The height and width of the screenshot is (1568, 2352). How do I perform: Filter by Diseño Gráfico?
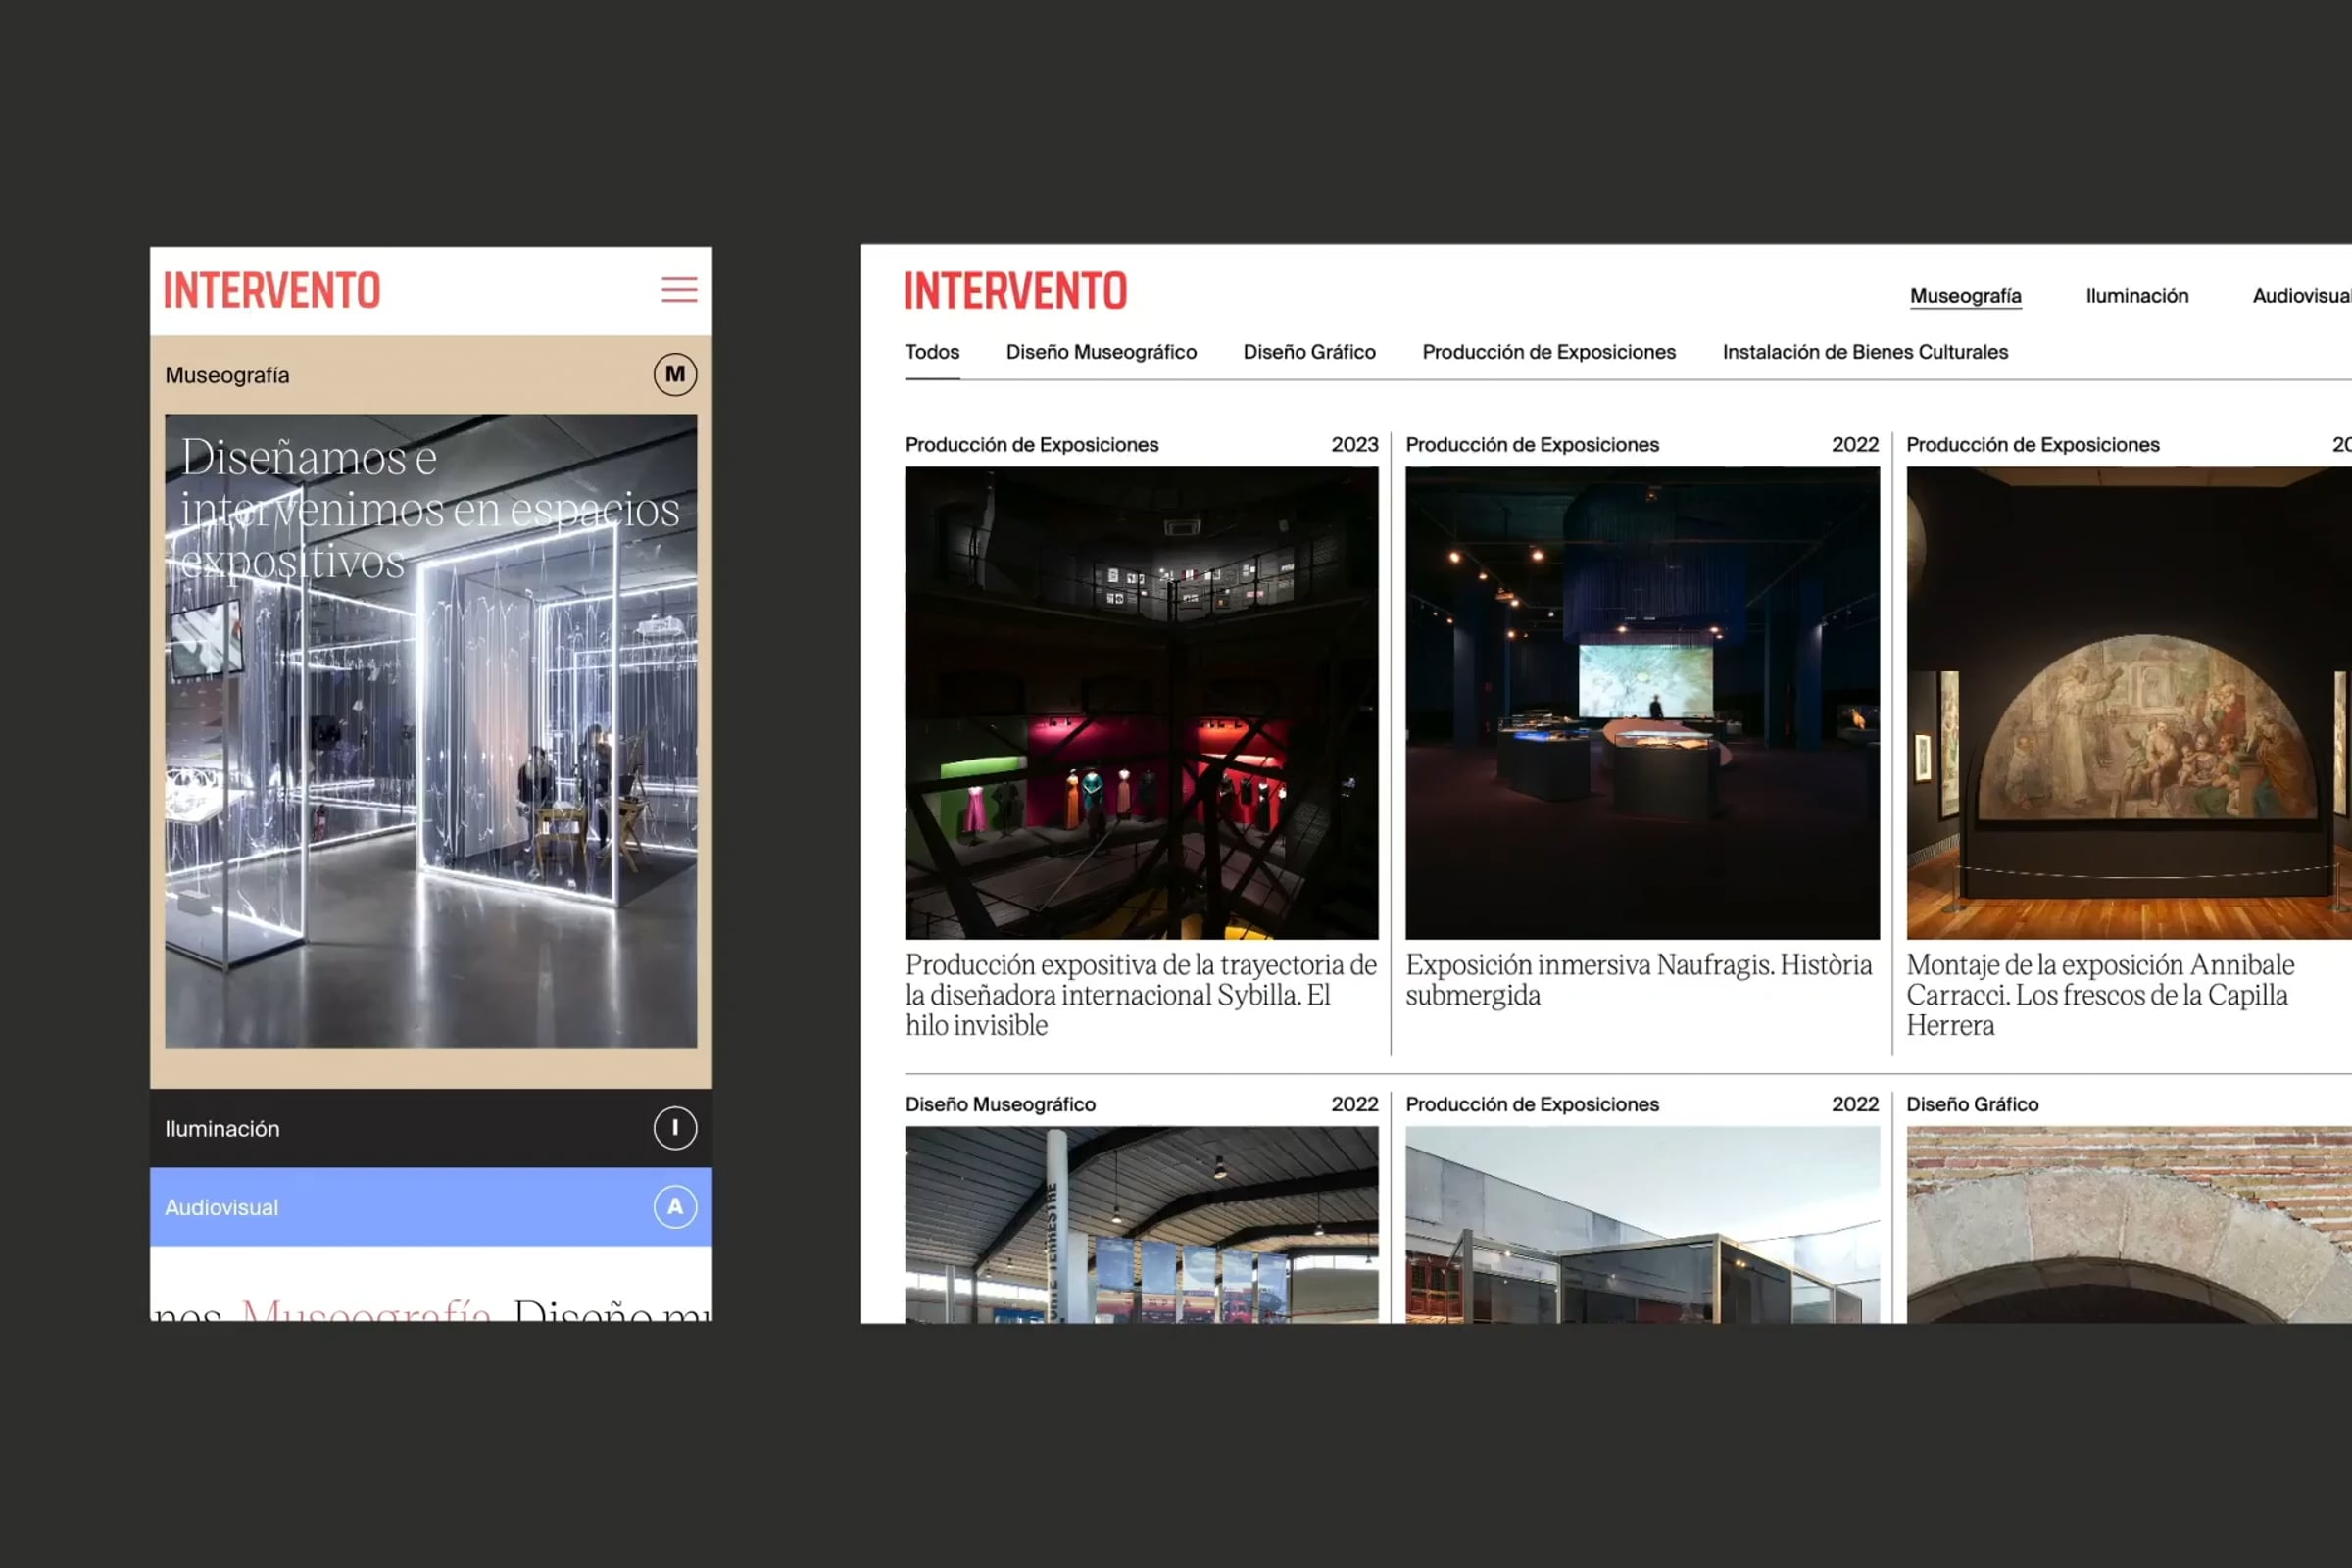pyautogui.click(x=1309, y=352)
